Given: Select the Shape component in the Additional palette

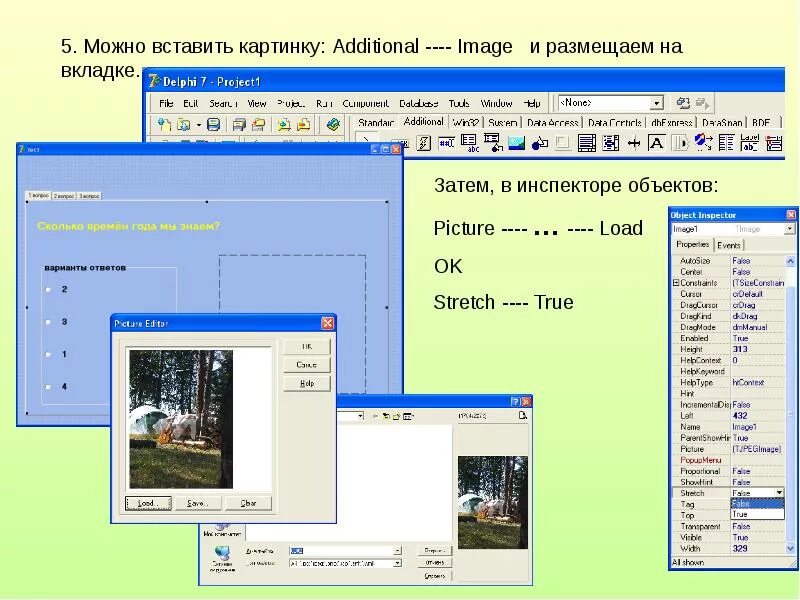Looking at the screenshot, I should [540, 143].
